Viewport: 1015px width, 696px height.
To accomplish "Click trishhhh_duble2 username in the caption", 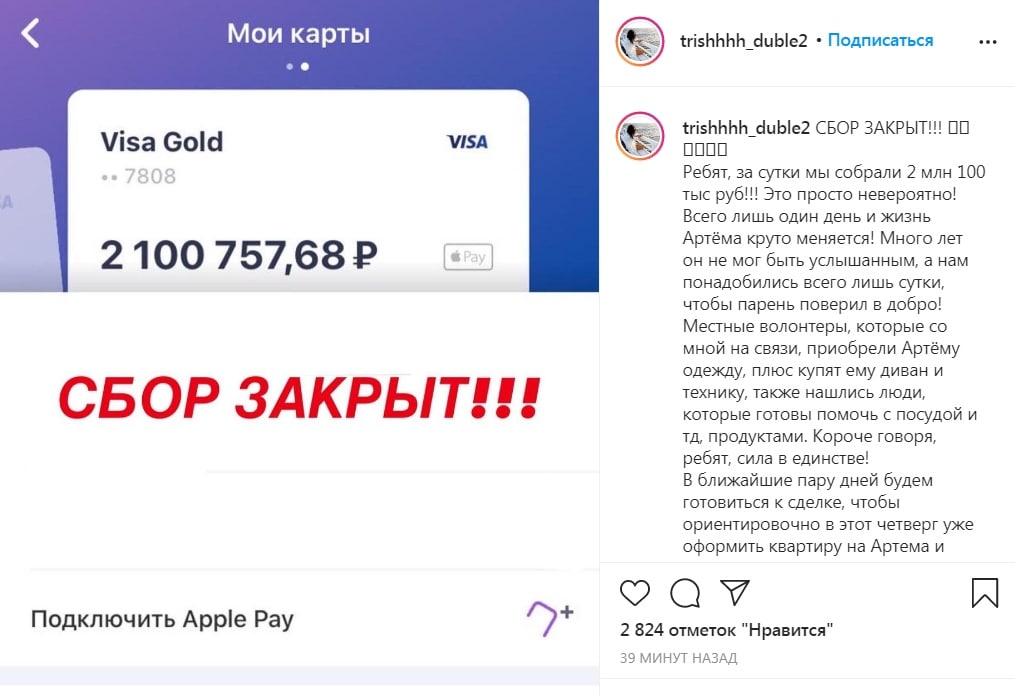I will [746, 128].
